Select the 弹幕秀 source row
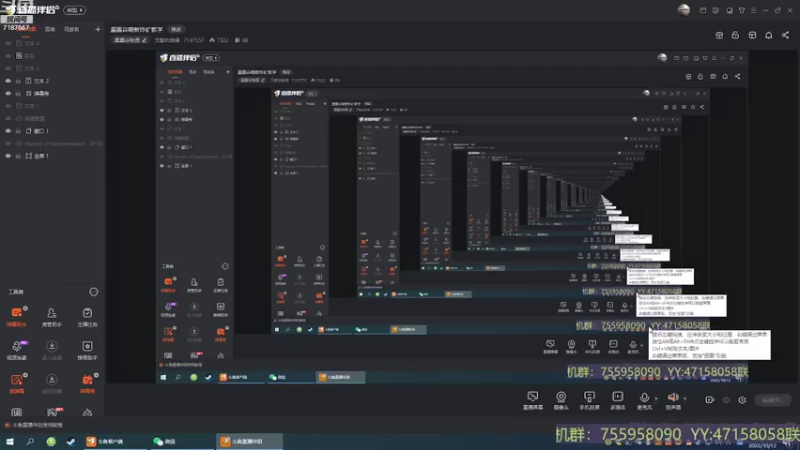This screenshot has width=800, height=450. (x=52, y=93)
